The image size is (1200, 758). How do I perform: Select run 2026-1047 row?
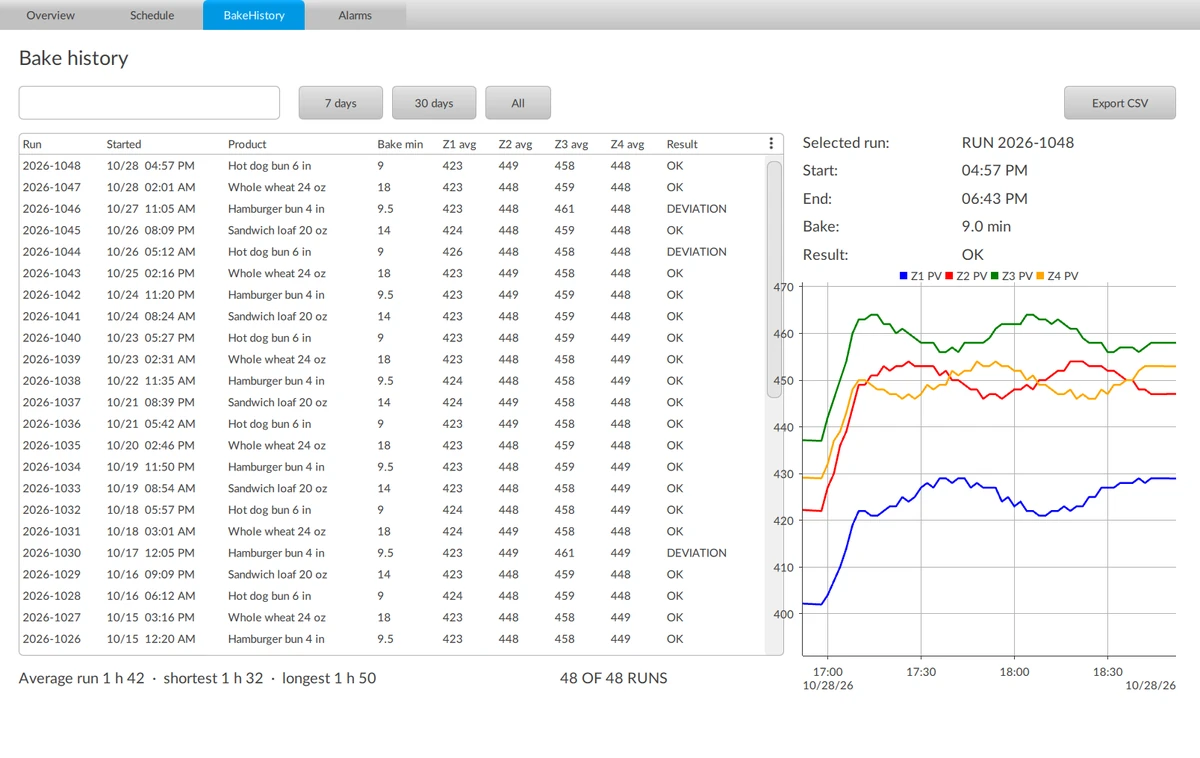pos(392,187)
